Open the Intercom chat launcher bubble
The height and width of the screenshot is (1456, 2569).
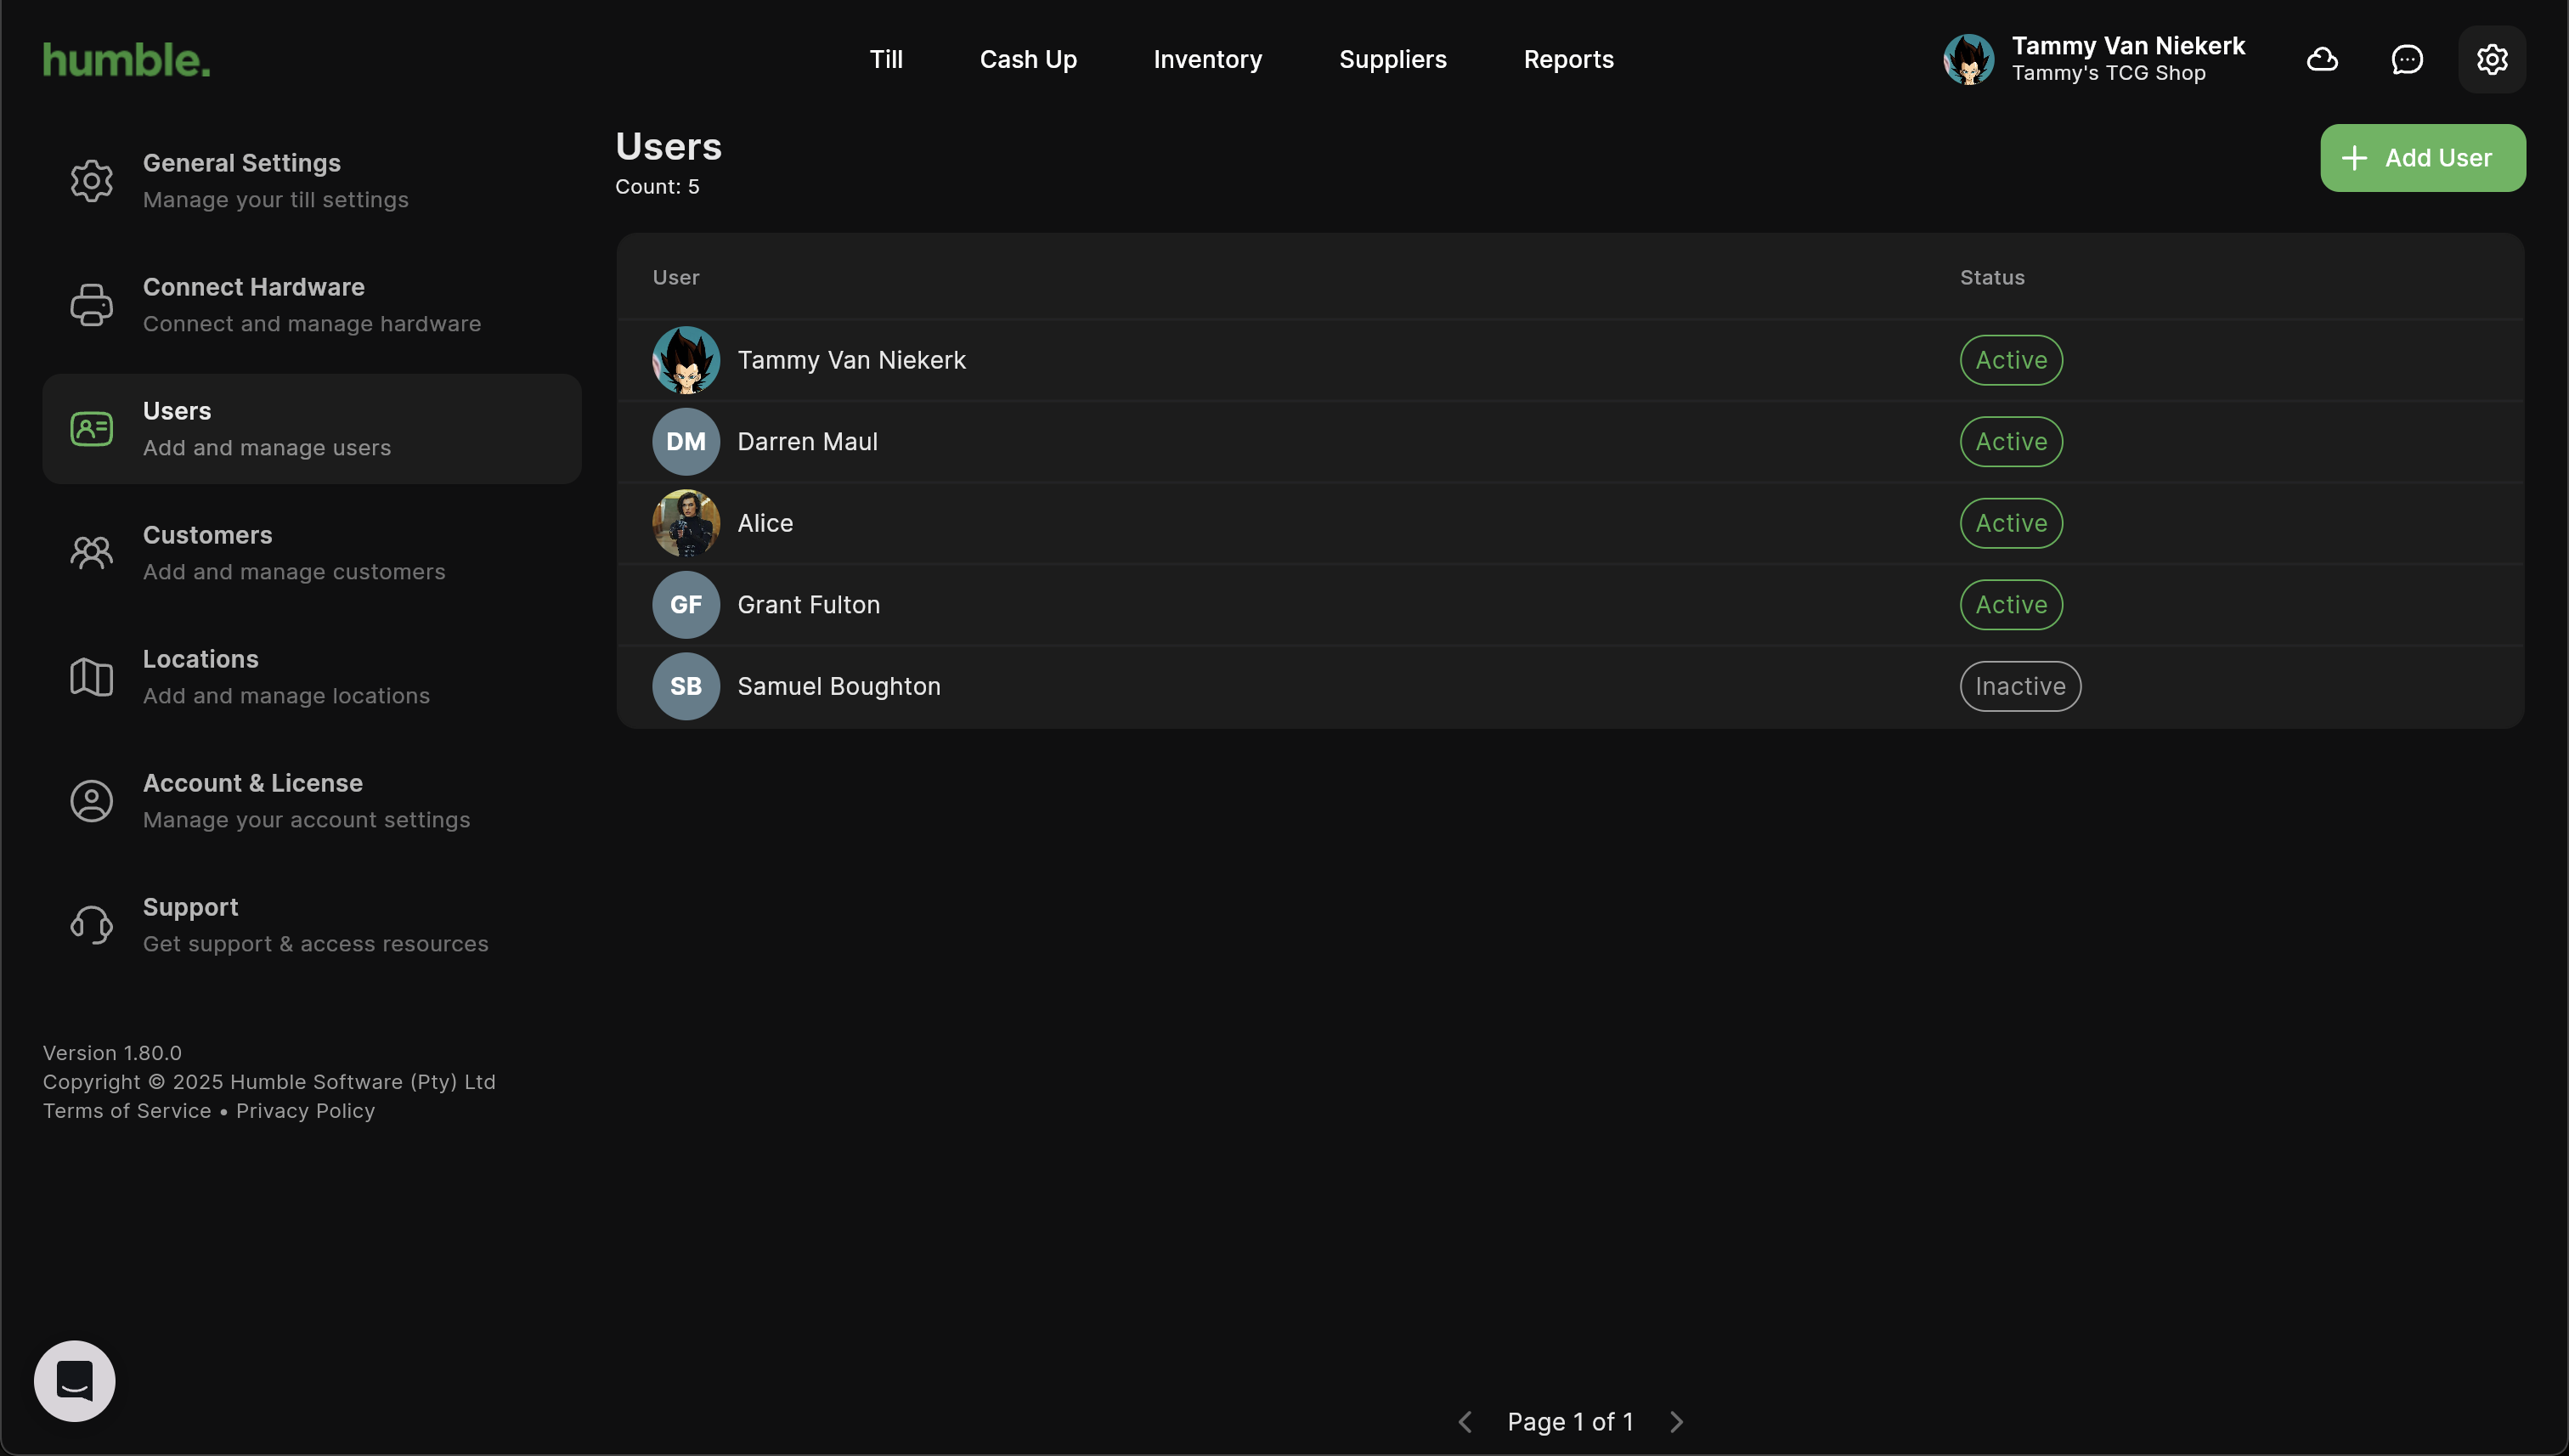tap(74, 1380)
